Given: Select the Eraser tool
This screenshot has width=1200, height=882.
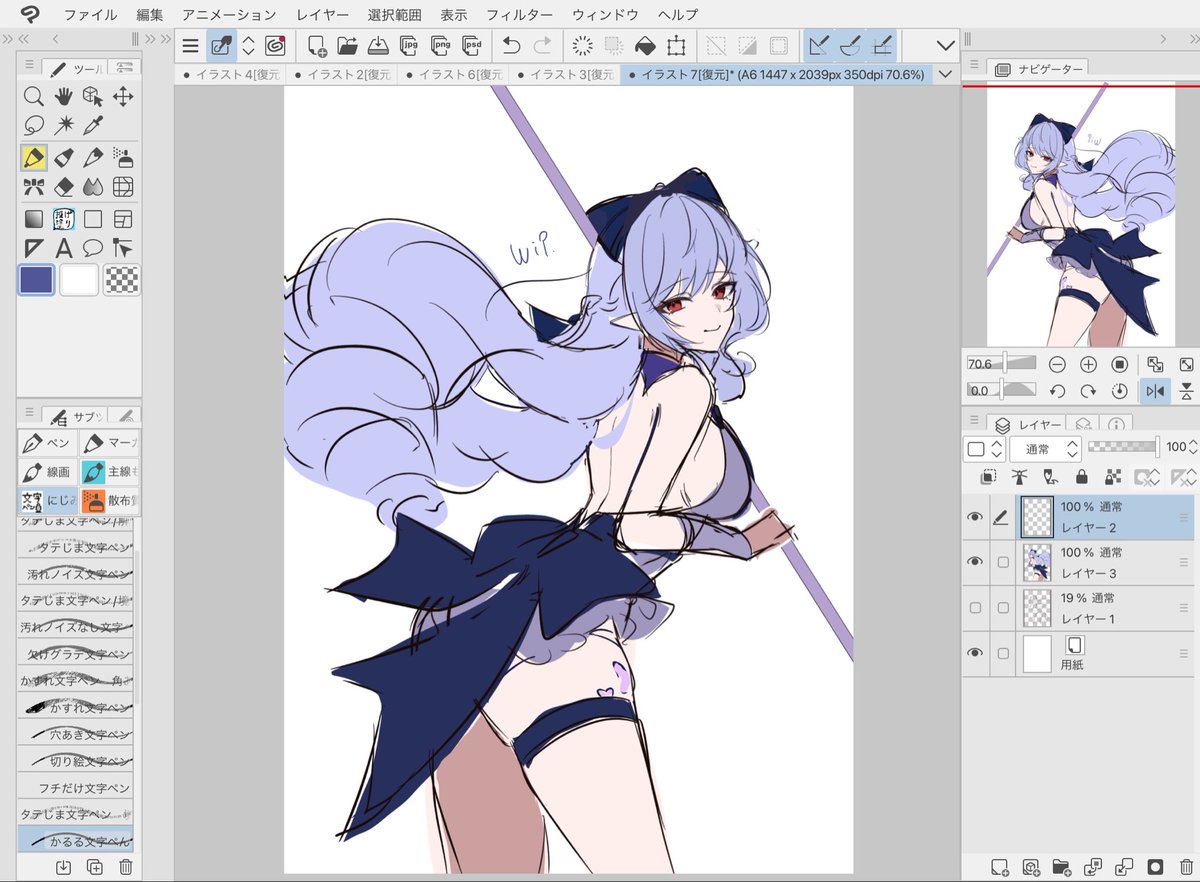Looking at the screenshot, I should [x=63, y=187].
